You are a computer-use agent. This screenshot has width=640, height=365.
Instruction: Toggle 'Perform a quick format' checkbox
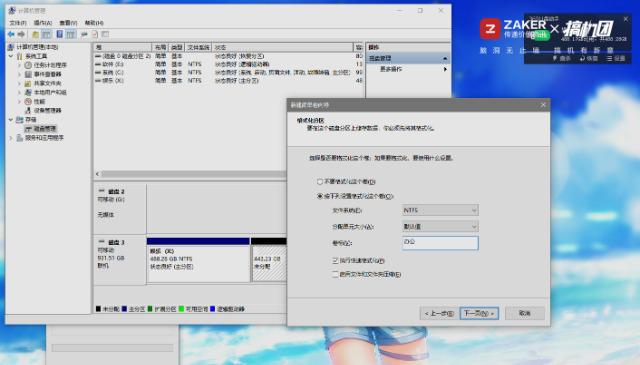pyautogui.click(x=335, y=260)
